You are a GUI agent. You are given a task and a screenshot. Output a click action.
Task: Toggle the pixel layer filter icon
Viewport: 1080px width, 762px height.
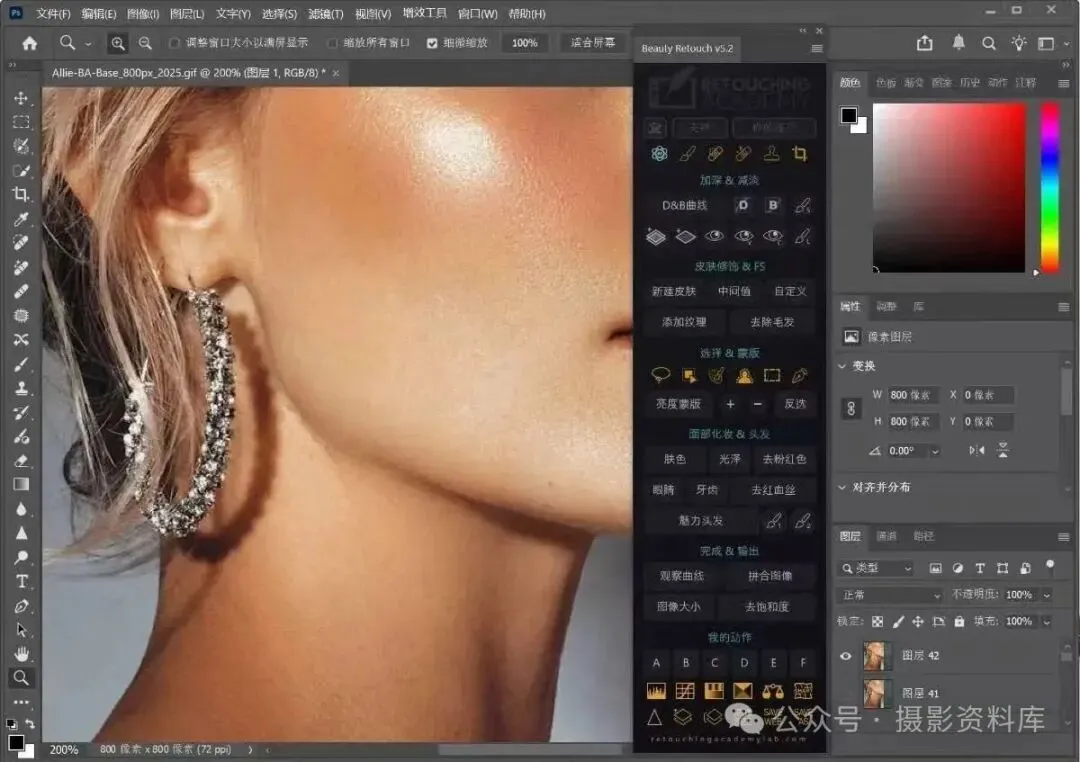click(x=935, y=568)
